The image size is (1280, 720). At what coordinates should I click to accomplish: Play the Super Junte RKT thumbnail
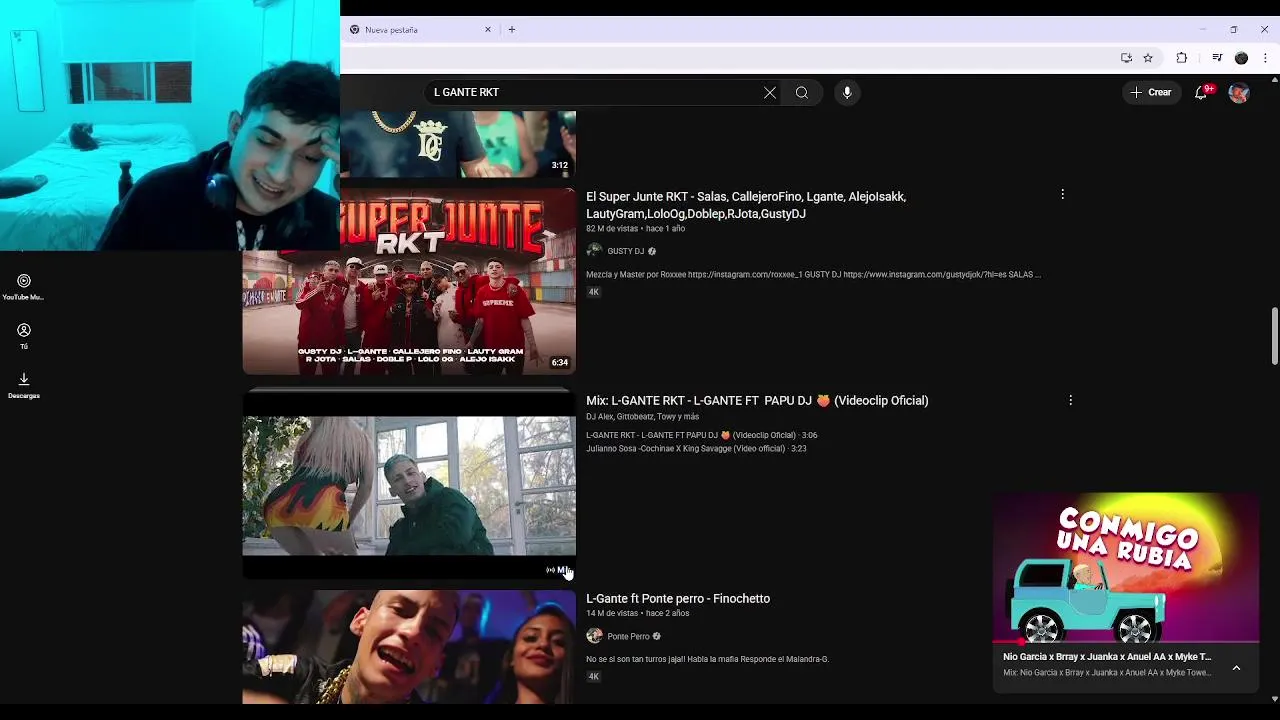[x=409, y=282]
